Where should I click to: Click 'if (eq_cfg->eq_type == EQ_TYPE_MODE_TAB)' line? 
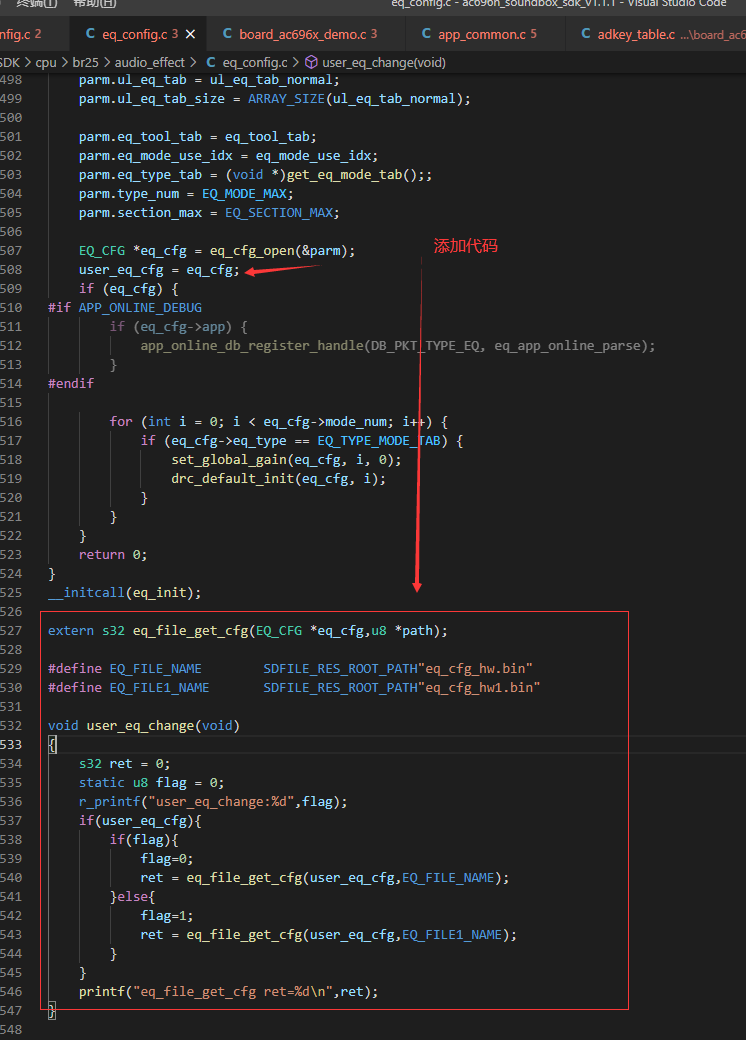coord(302,440)
